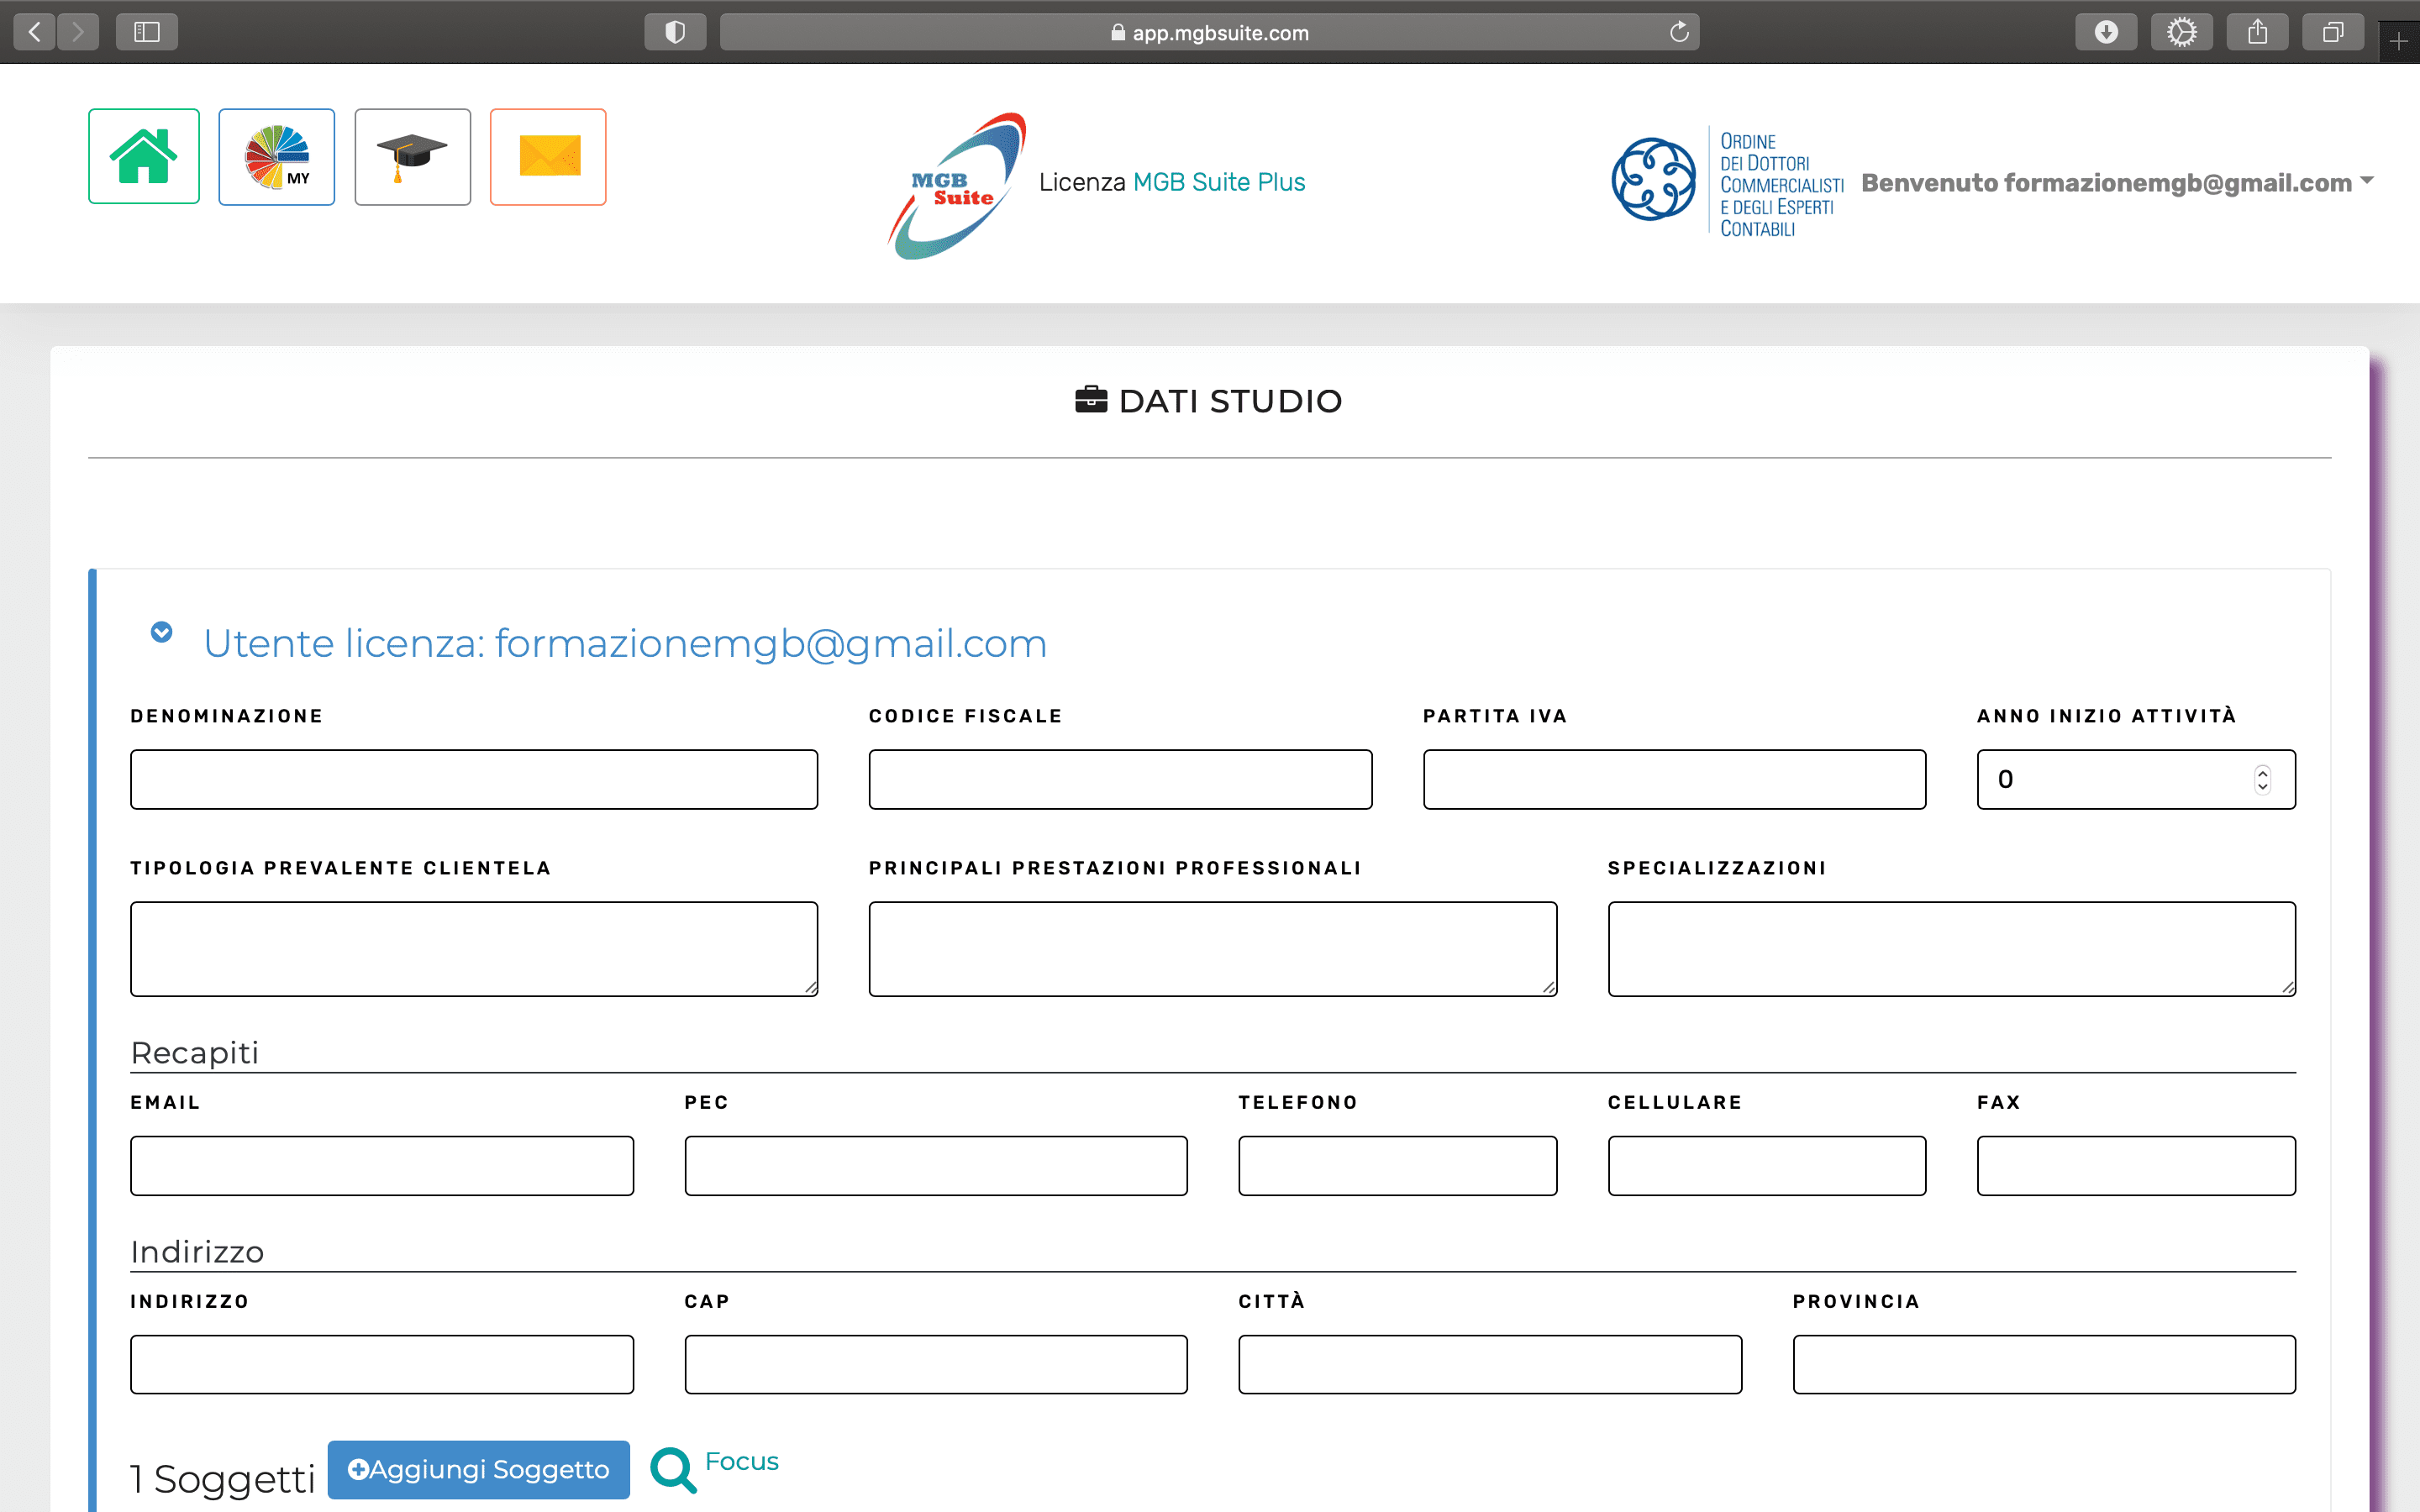Open Safari downloads icon
The height and width of the screenshot is (1512, 2420).
(2106, 32)
